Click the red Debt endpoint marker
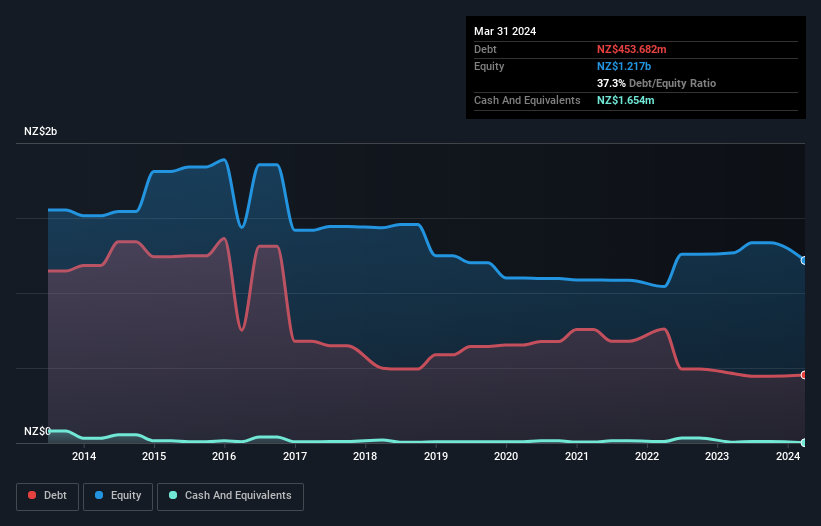This screenshot has height=526, width=821. coord(804,375)
